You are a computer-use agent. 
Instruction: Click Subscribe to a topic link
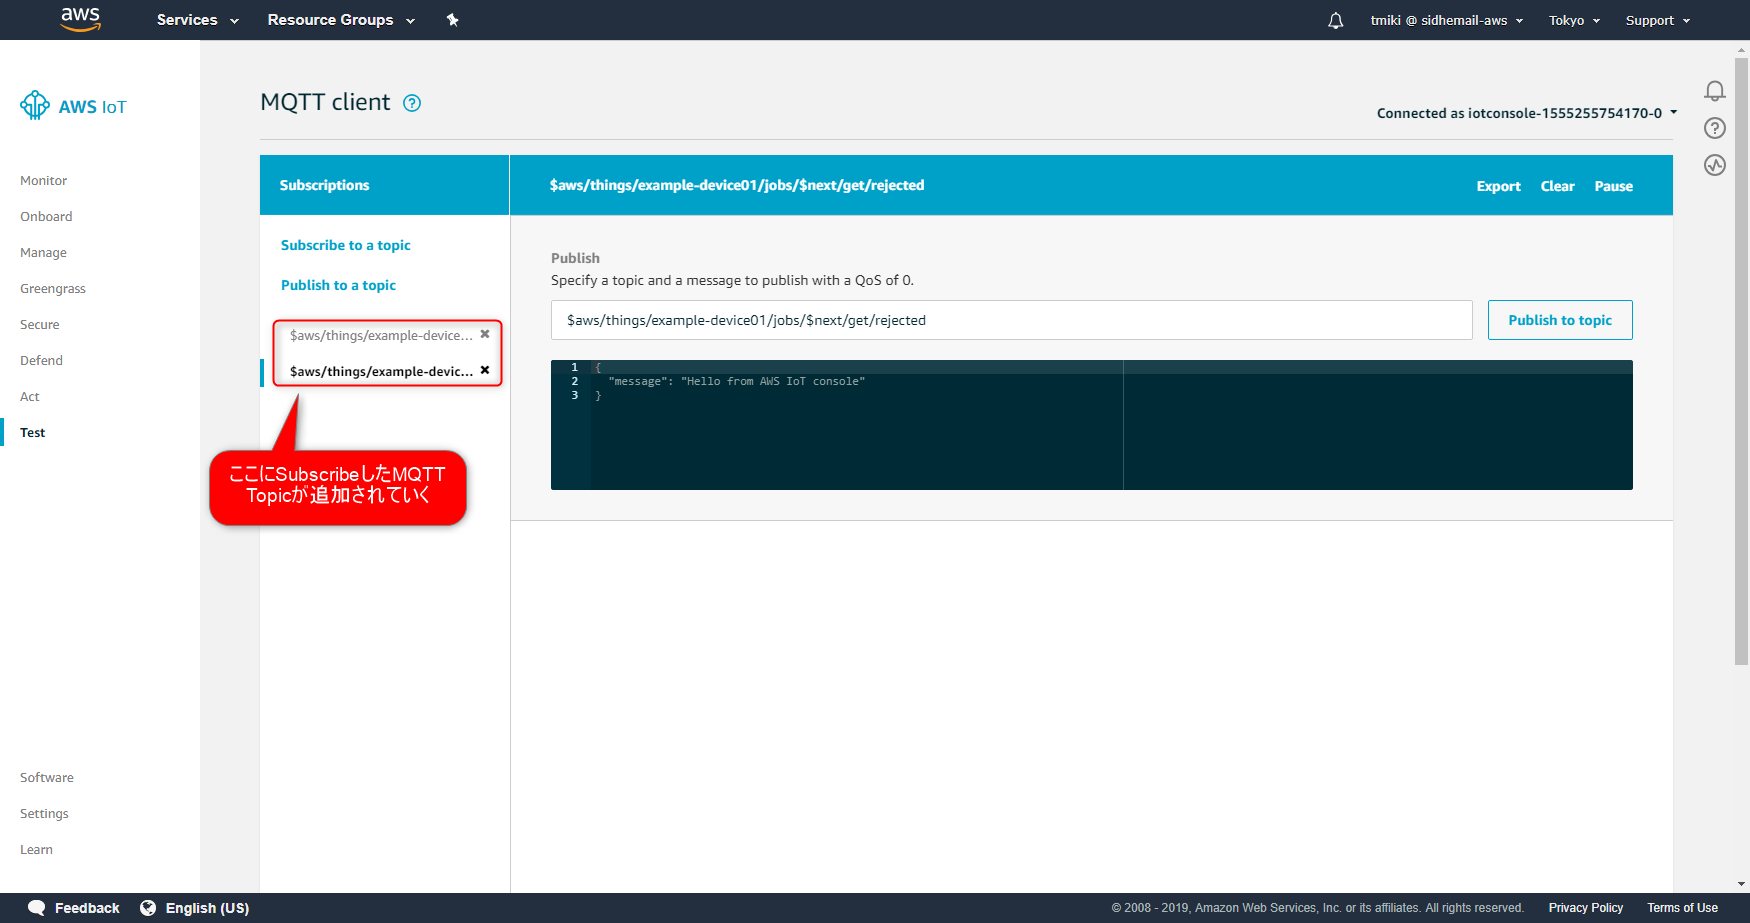pyautogui.click(x=346, y=245)
